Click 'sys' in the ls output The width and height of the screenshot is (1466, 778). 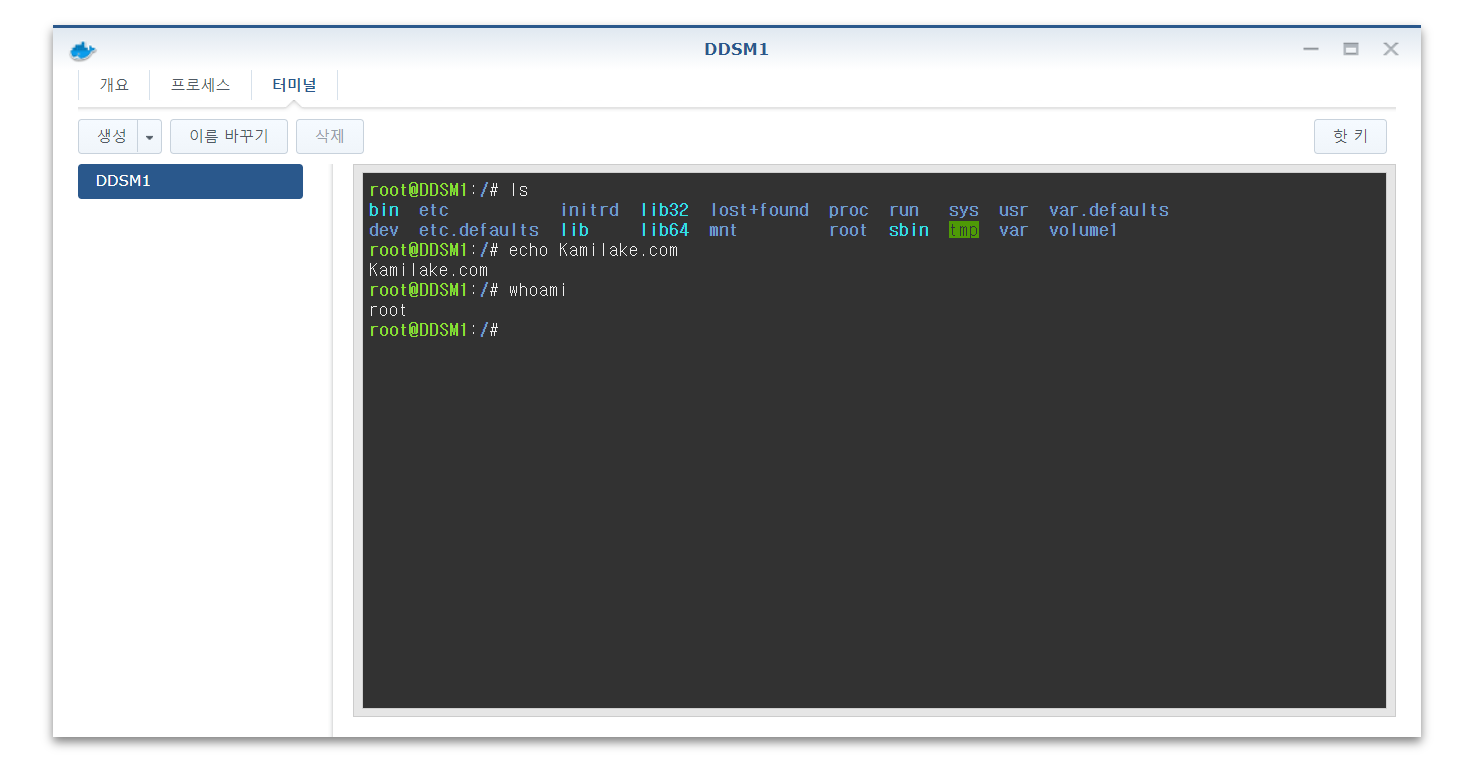(x=964, y=210)
